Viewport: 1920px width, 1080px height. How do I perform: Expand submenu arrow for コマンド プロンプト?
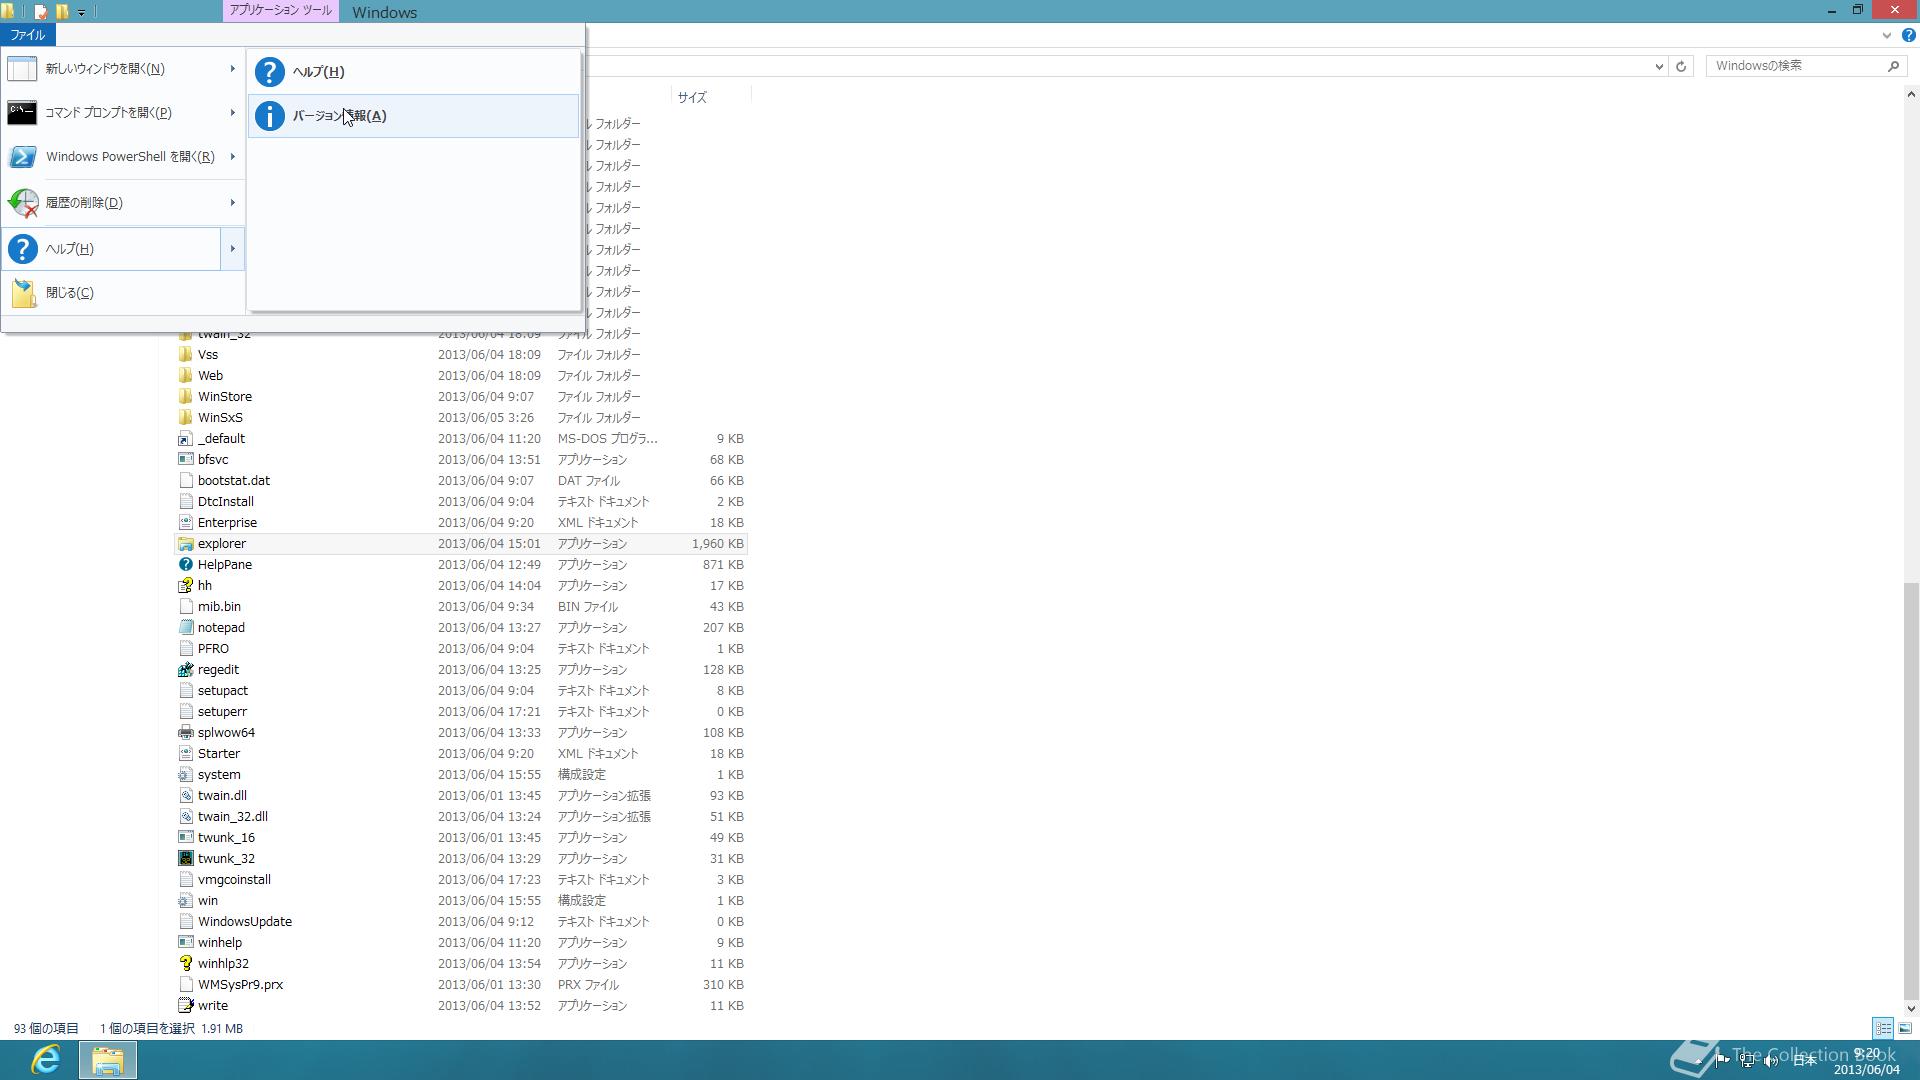[232, 113]
